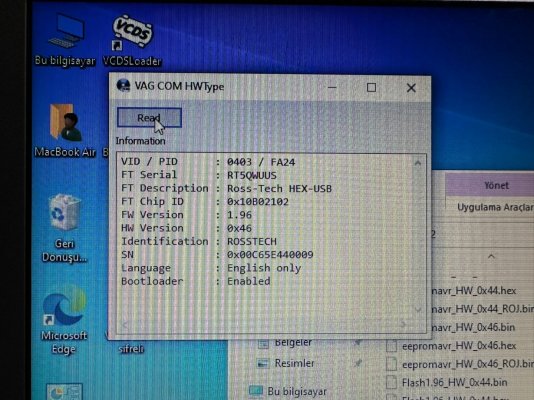Select the Flash1.96_HW_0x44.bin file icon
Image resolution: width=534 pixels, height=400 pixels.
pos(392,382)
